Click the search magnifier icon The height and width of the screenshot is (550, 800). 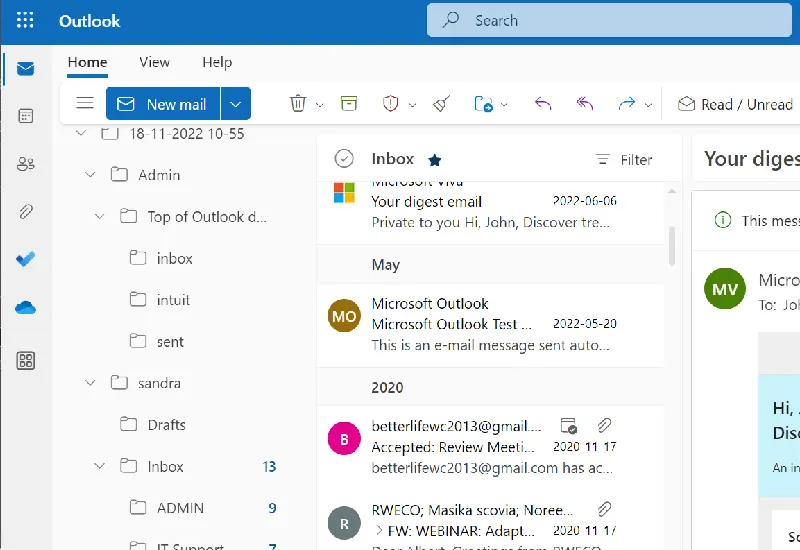point(451,20)
